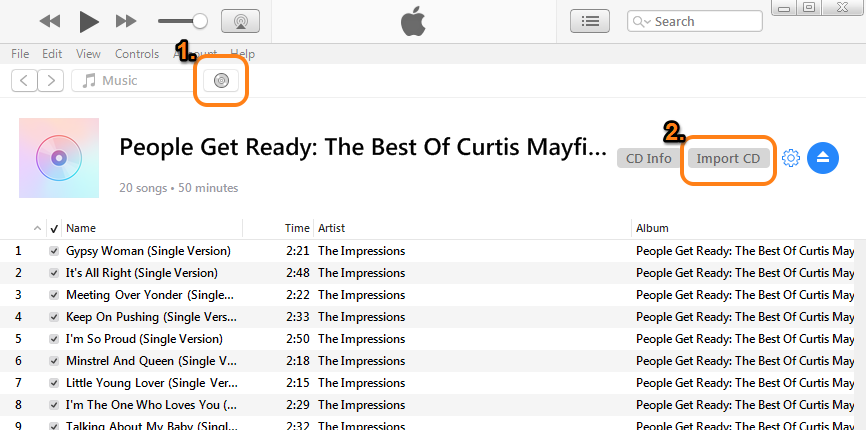Click the 20 songs • 50 minutes summary
Viewport: 866px width, 430px height.
click(178, 188)
